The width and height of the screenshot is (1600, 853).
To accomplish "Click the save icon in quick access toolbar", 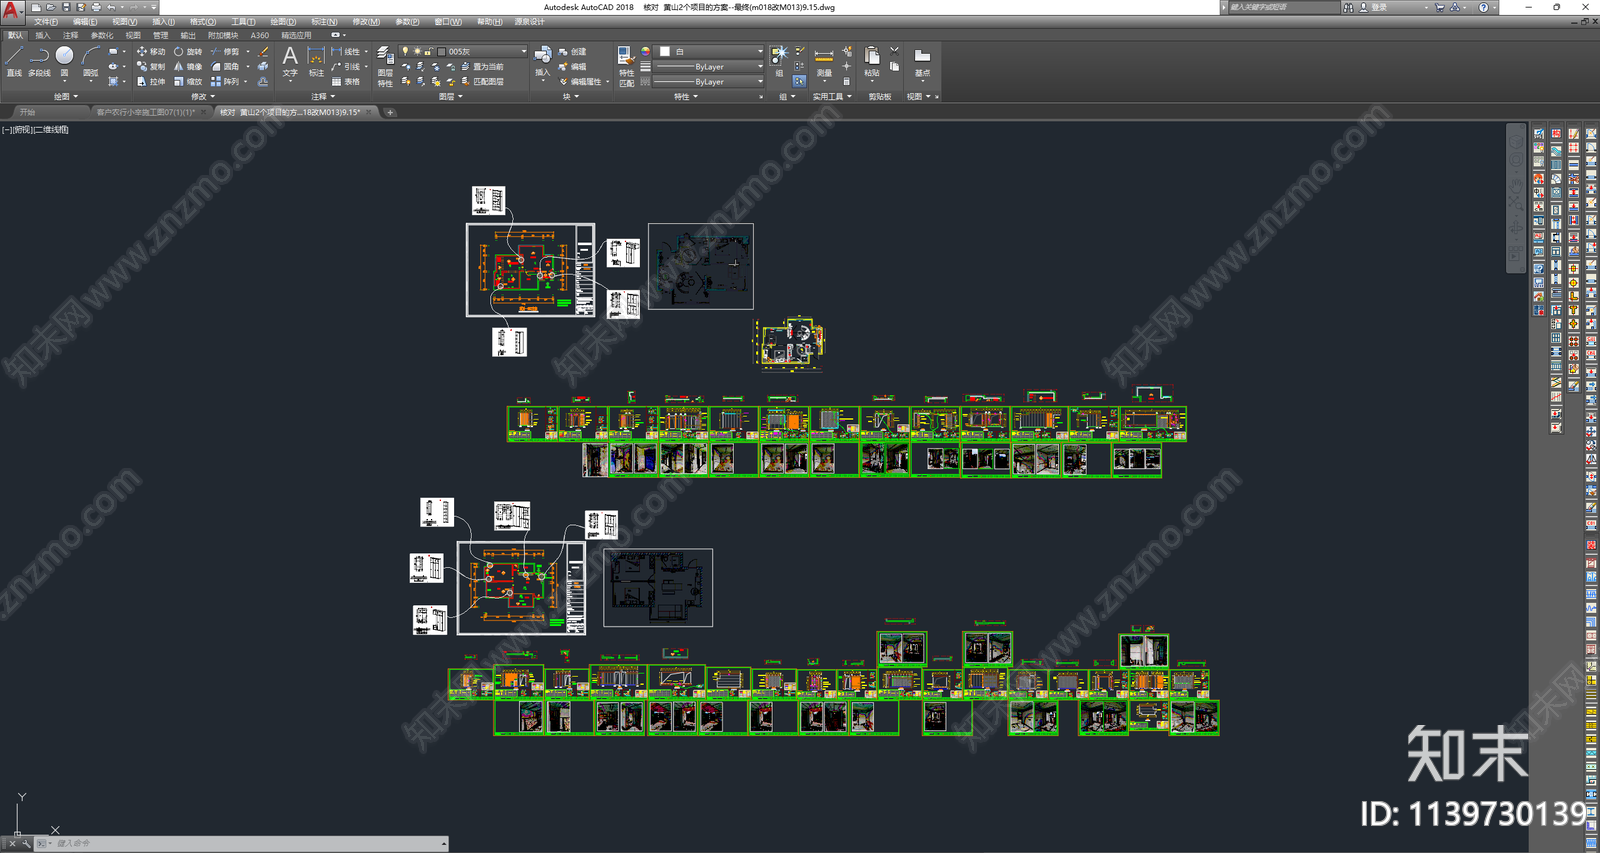I will click(66, 7).
